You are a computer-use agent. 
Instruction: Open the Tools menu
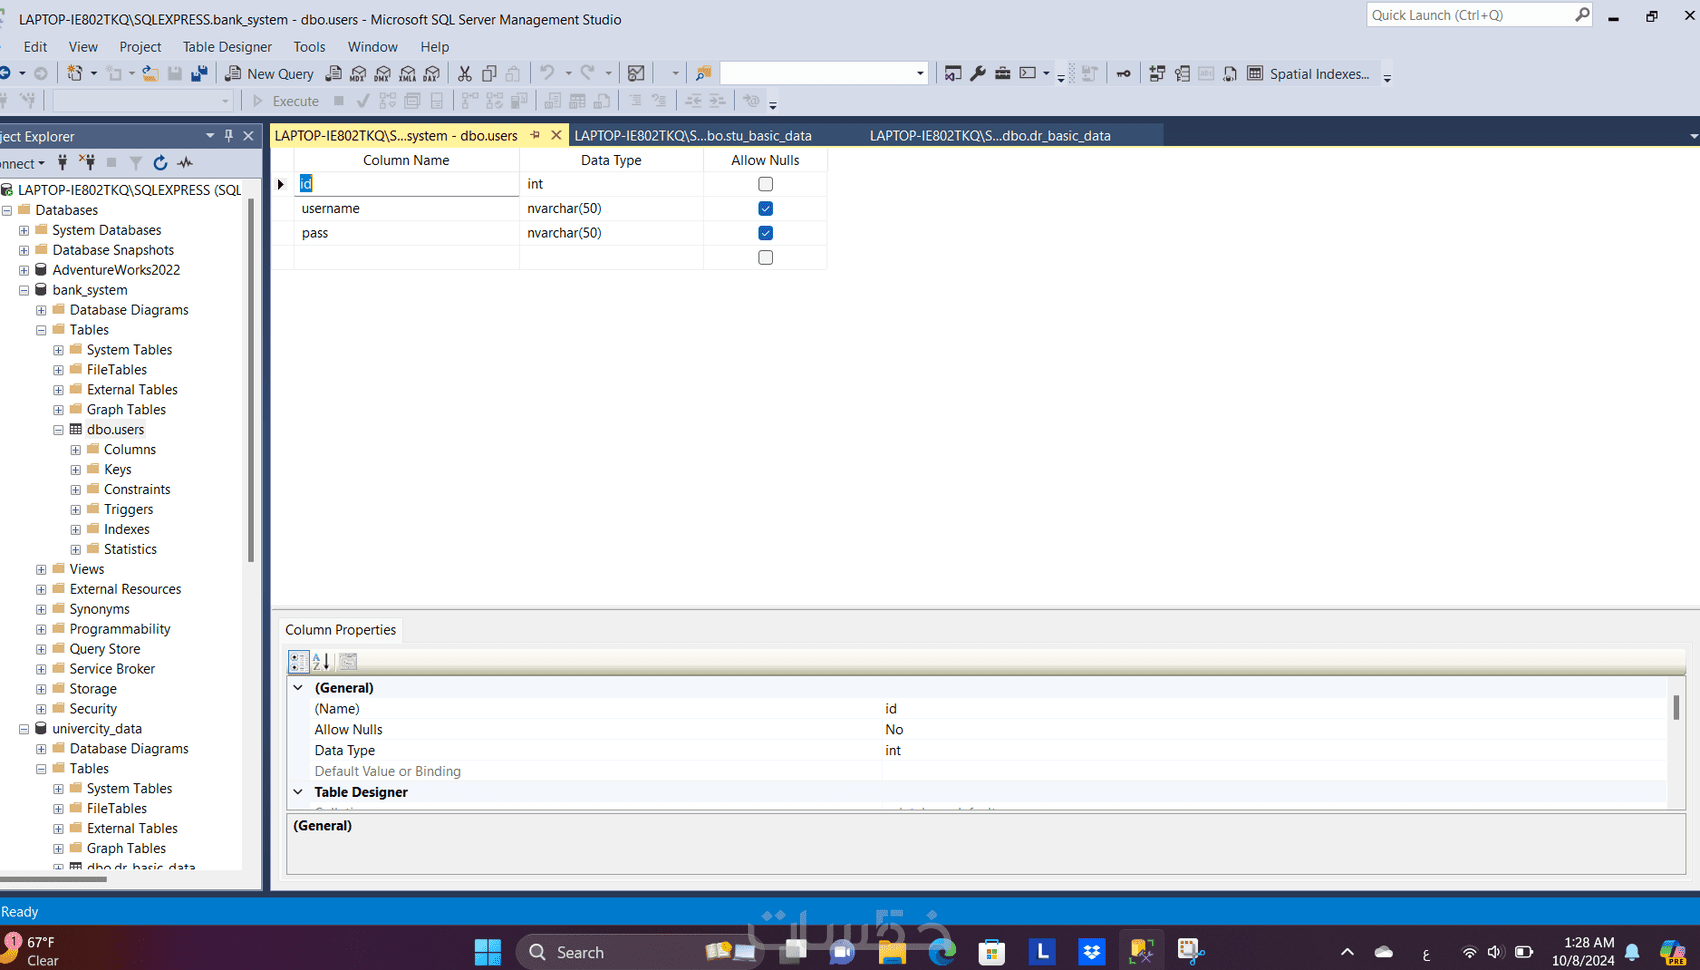point(309,47)
